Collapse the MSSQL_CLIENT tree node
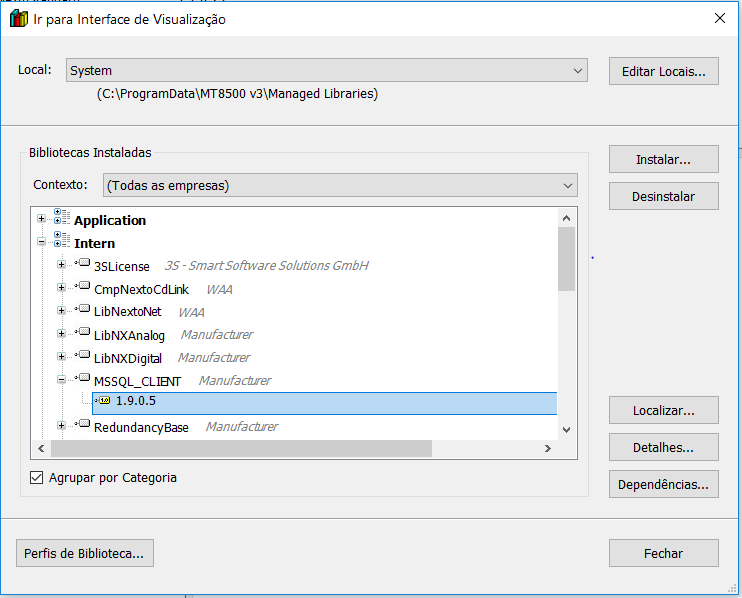The width and height of the screenshot is (742, 598). (62, 380)
